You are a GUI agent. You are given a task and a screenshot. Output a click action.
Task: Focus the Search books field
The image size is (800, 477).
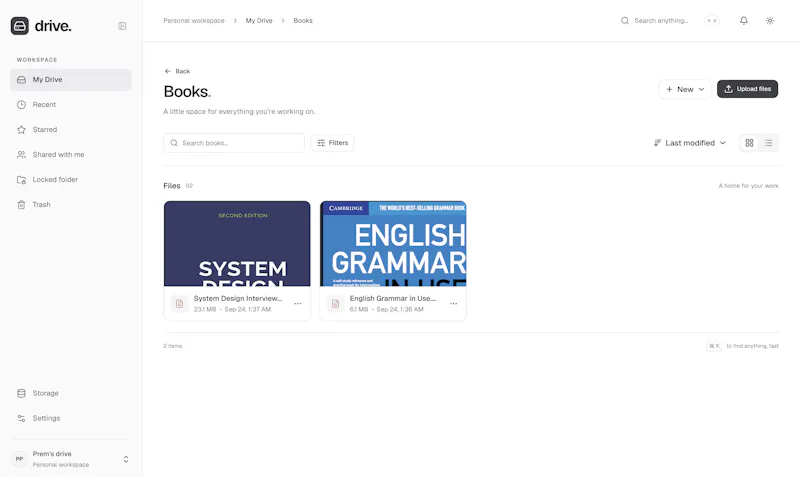click(234, 143)
